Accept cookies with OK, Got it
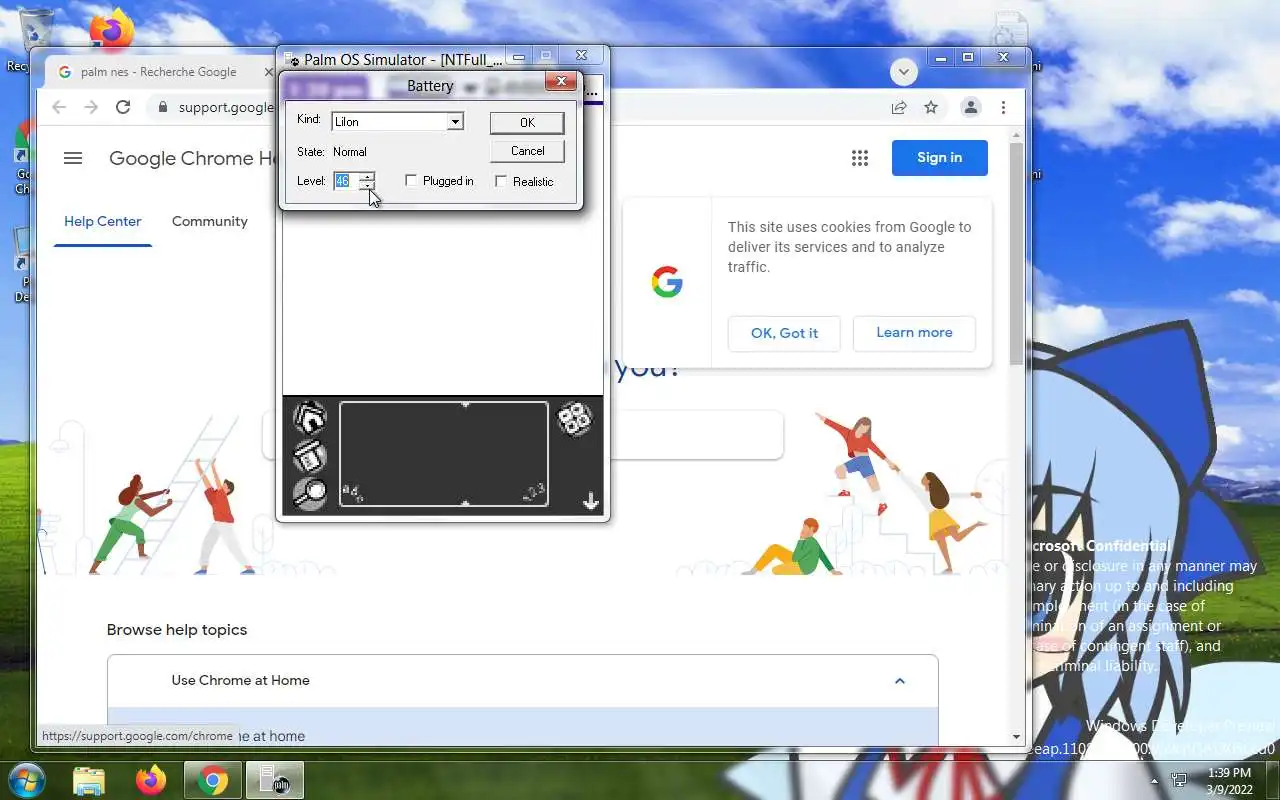The height and width of the screenshot is (800, 1280). pos(784,333)
